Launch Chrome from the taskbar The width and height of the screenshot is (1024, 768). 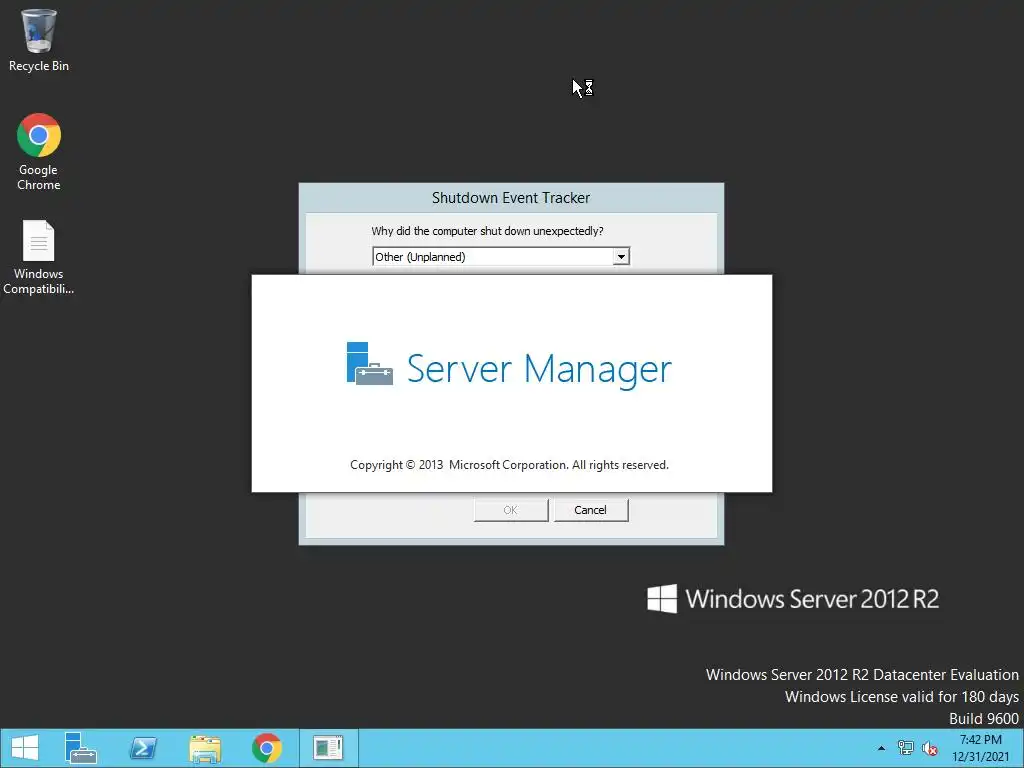(266, 748)
